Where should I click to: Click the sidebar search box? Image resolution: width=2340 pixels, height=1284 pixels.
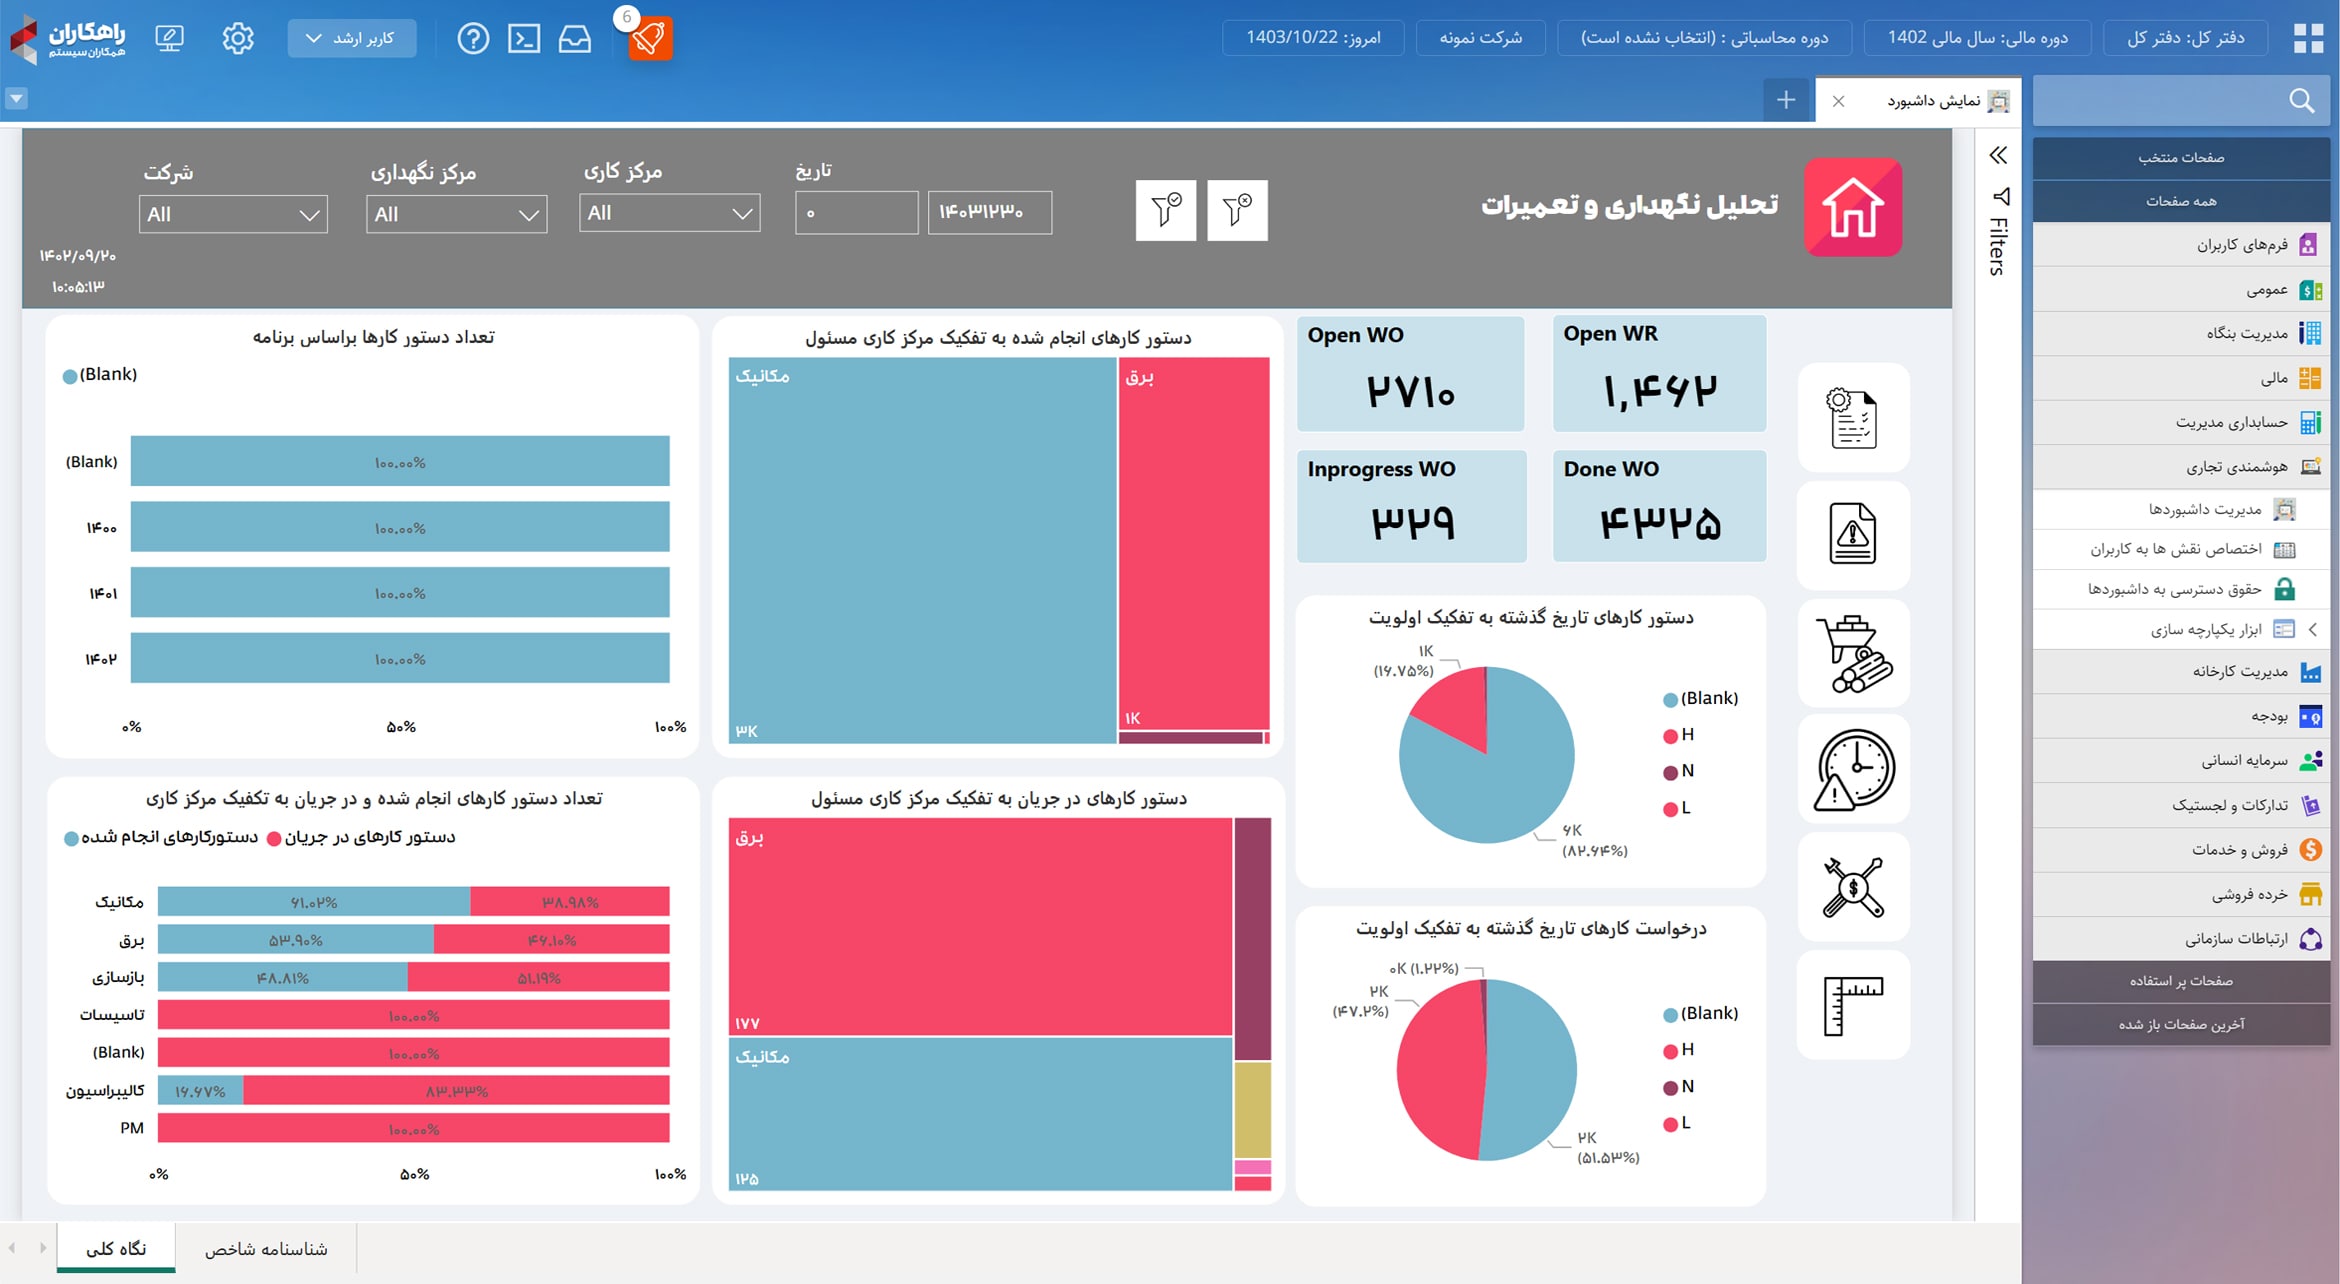(x=2180, y=100)
